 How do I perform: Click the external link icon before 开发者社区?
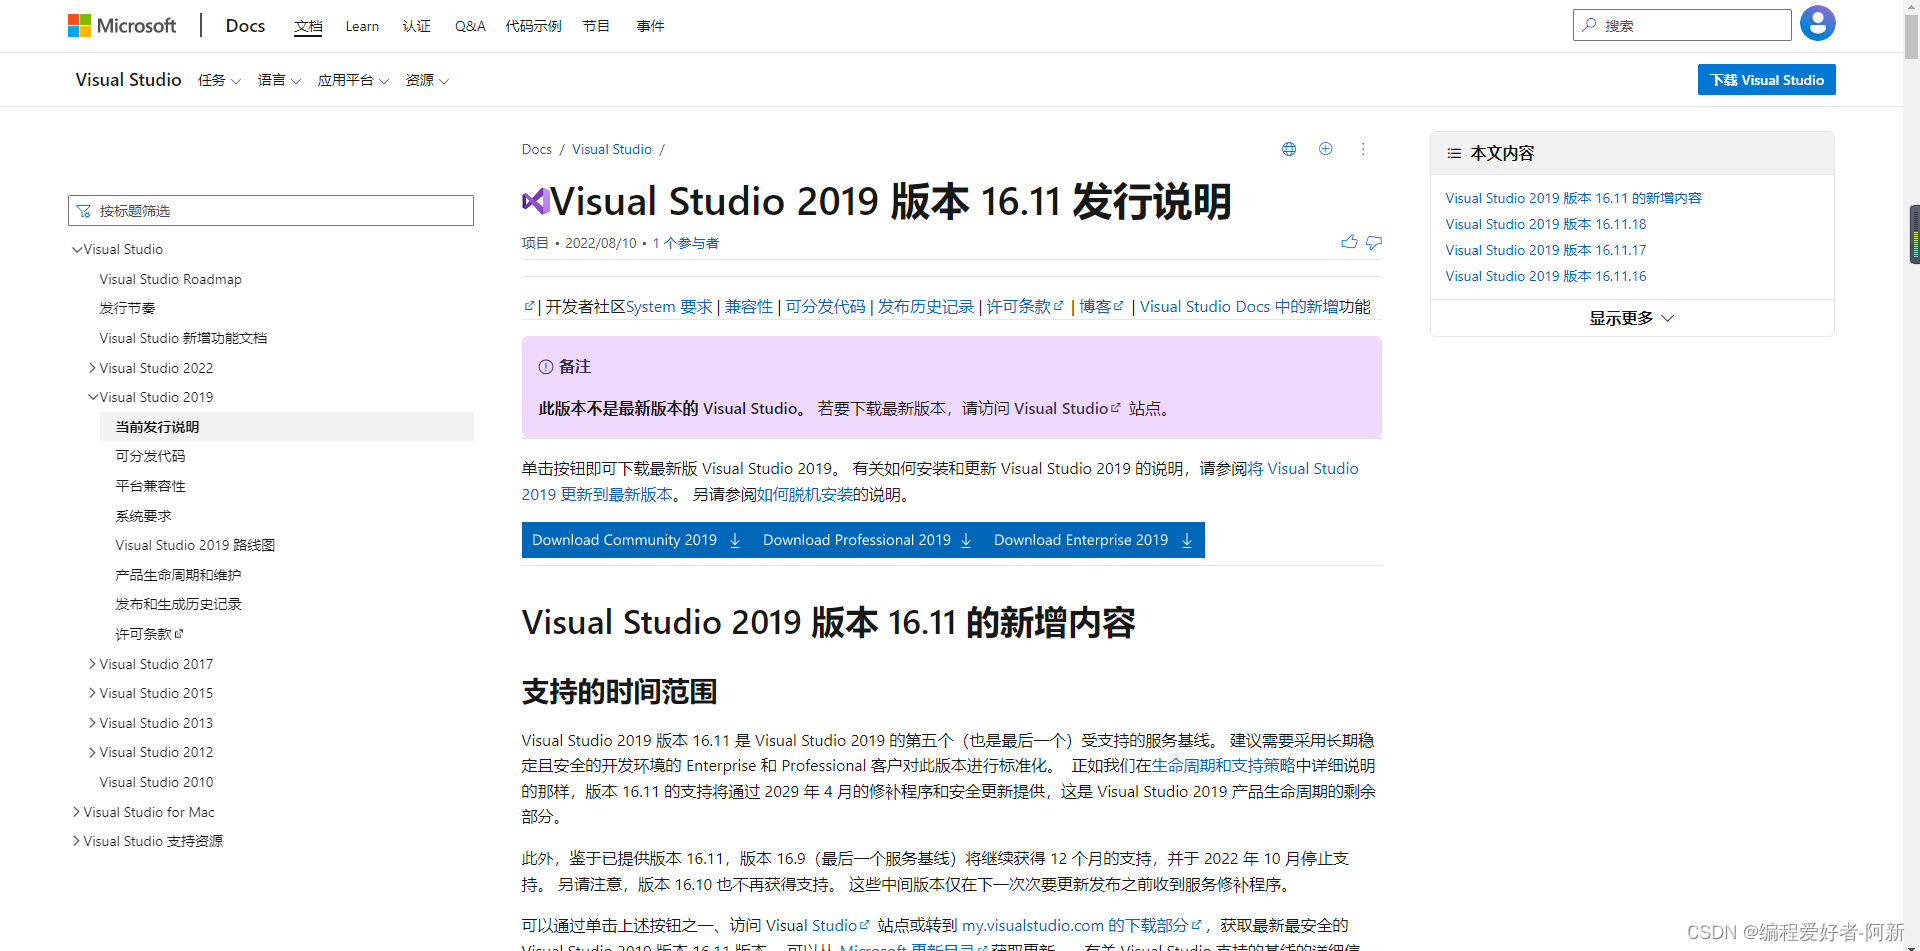point(529,306)
